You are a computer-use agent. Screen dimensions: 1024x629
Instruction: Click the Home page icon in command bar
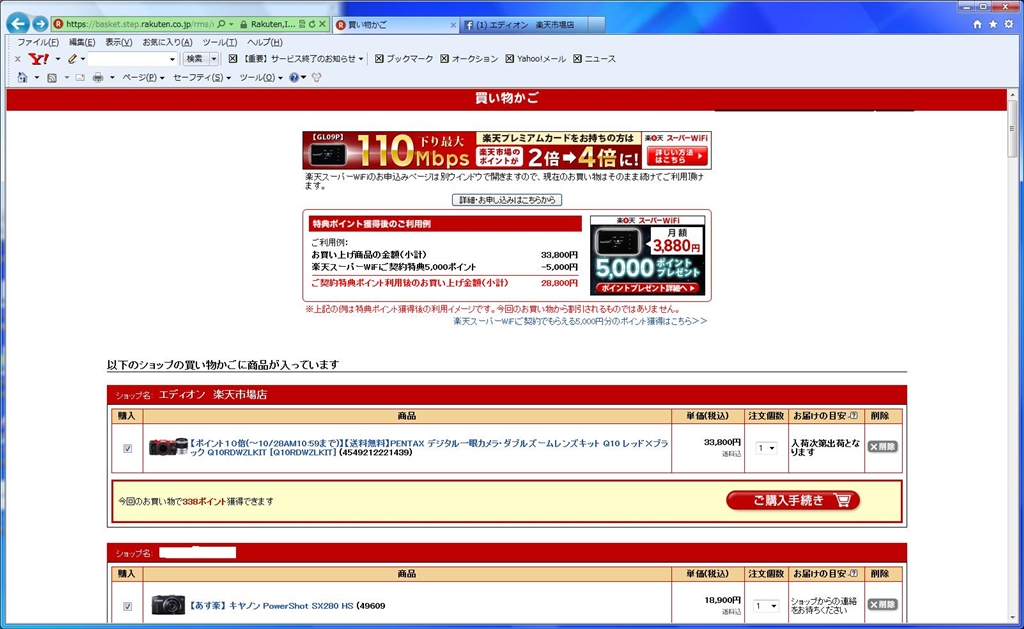click(x=23, y=77)
